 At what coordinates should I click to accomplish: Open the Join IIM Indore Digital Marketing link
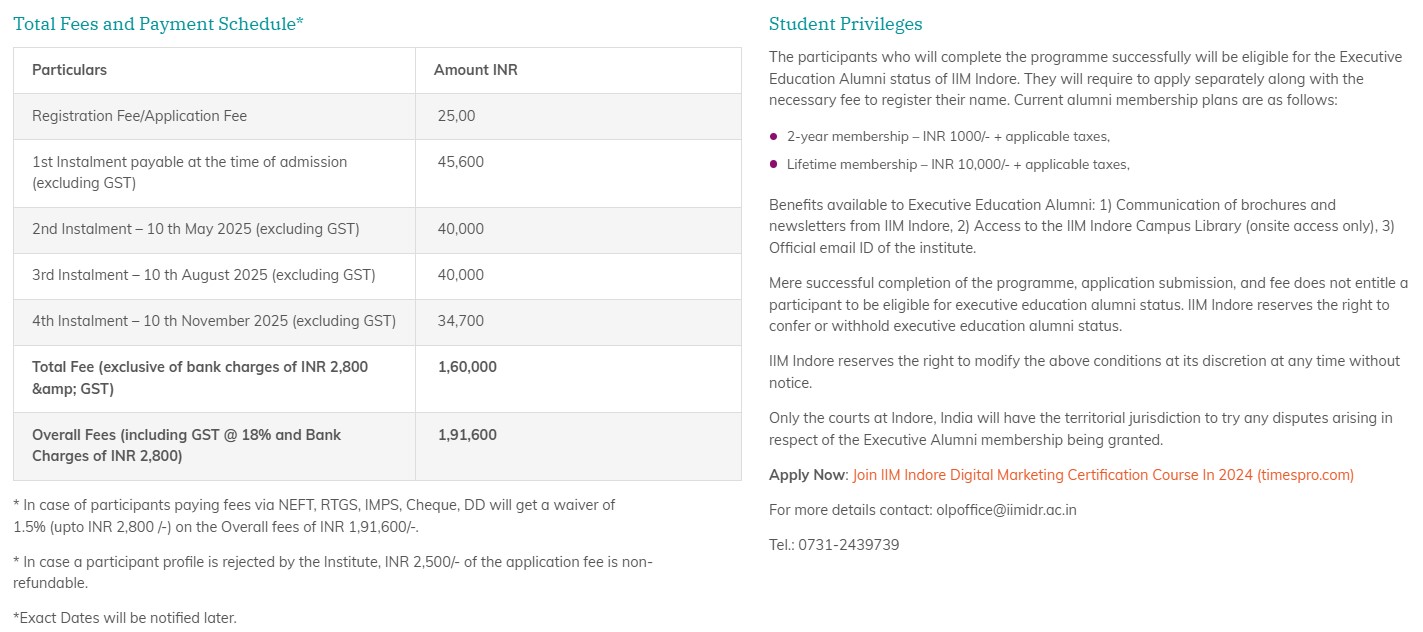tap(1103, 475)
